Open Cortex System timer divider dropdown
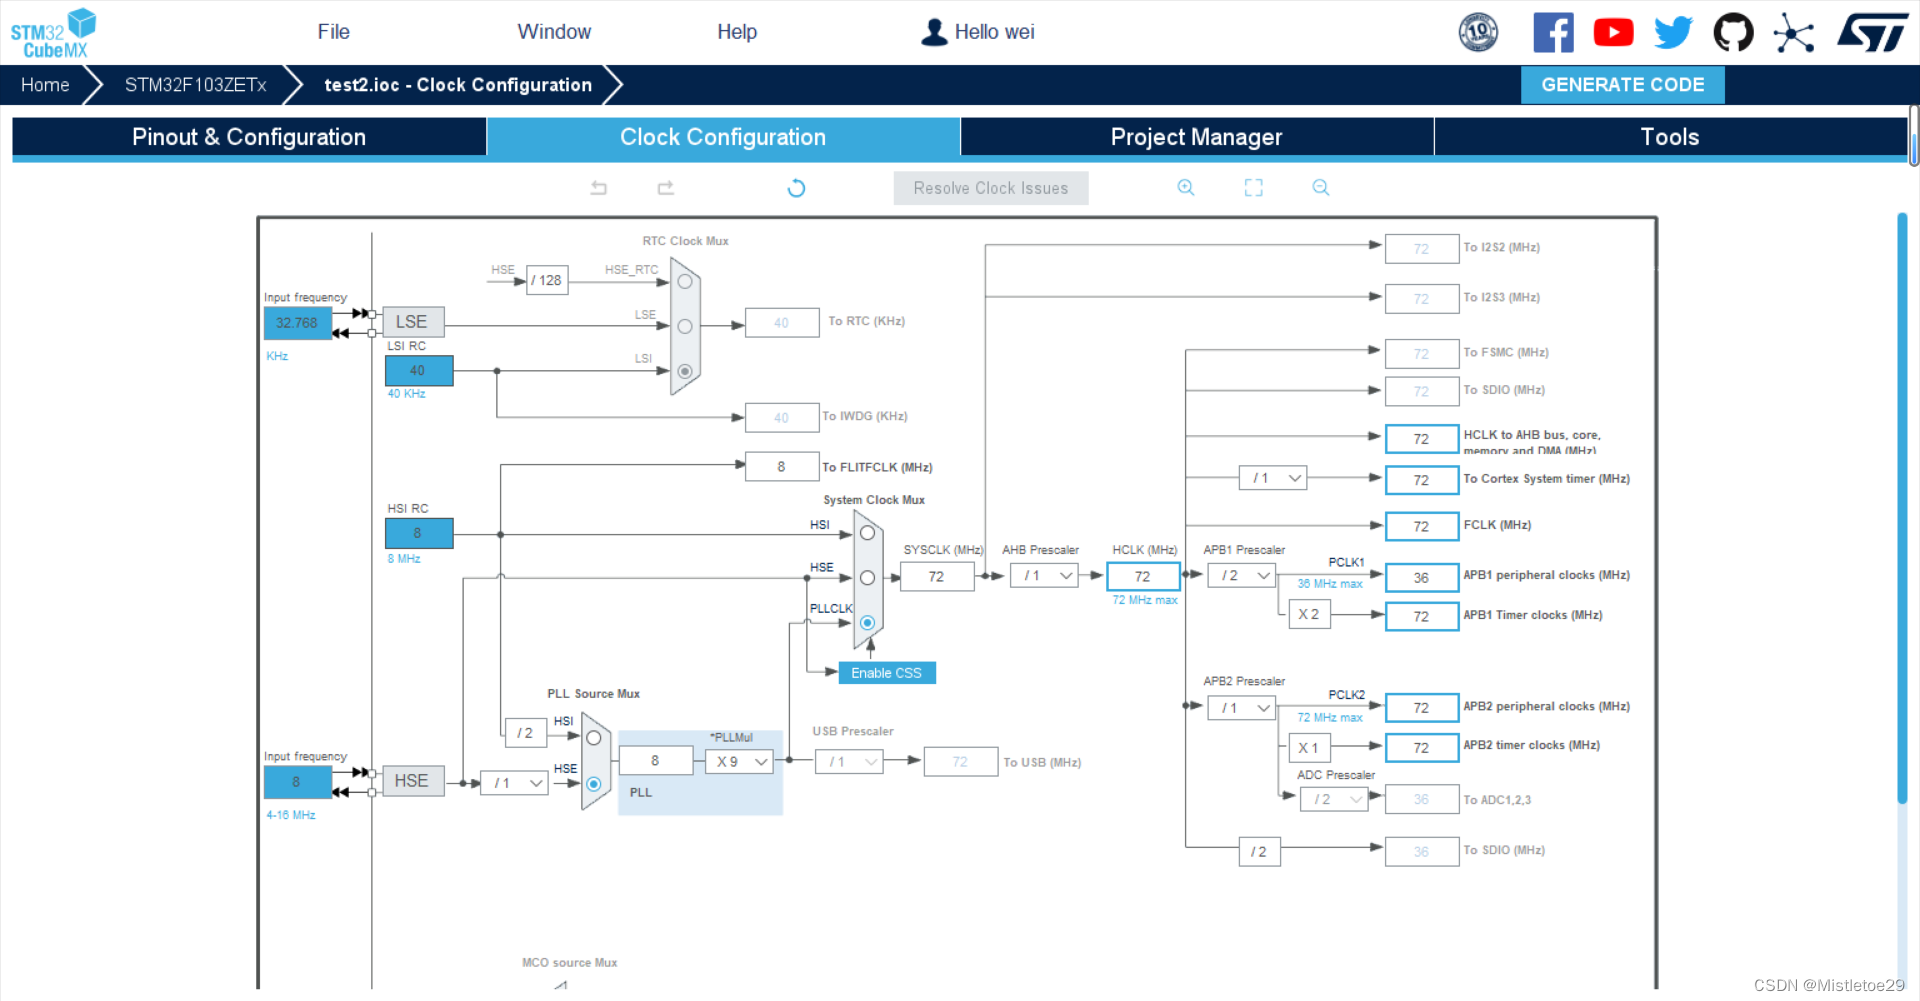Screen dimensions: 1920x1001 (x=1273, y=478)
